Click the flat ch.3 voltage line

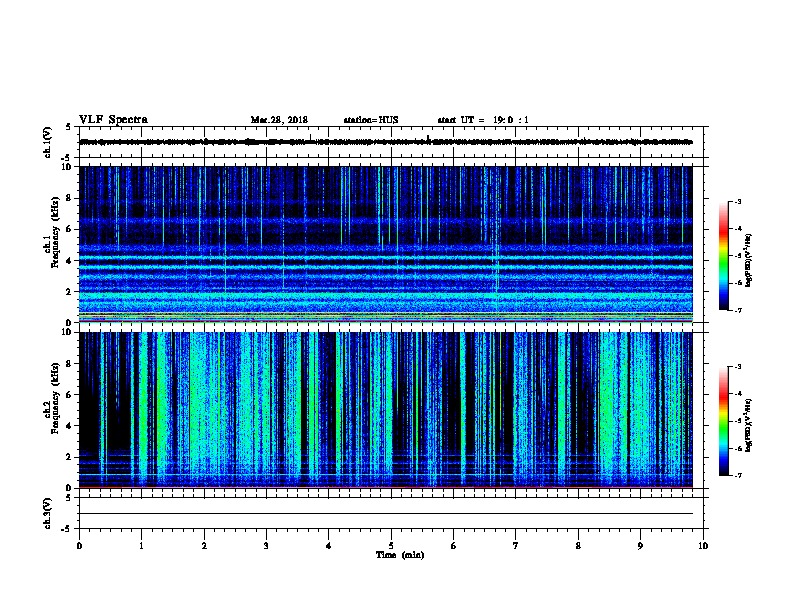pyautogui.click(x=386, y=514)
